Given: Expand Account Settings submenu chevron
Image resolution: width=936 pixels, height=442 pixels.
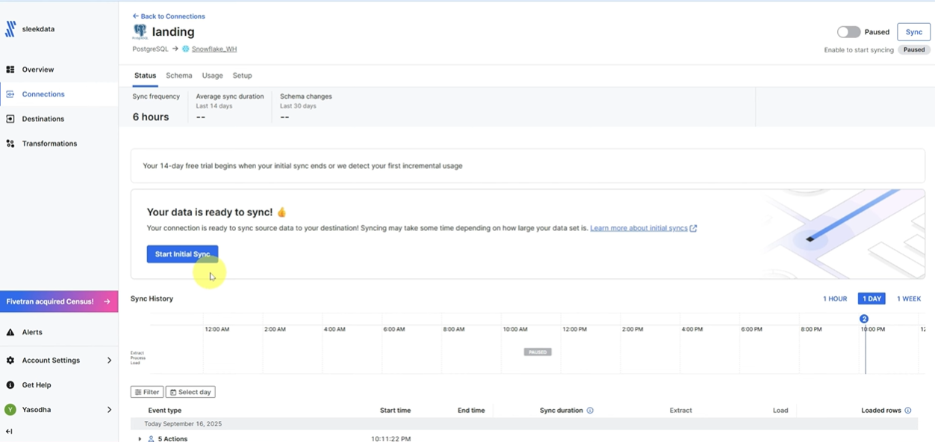Looking at the screenshot, I should pos(109,360).
